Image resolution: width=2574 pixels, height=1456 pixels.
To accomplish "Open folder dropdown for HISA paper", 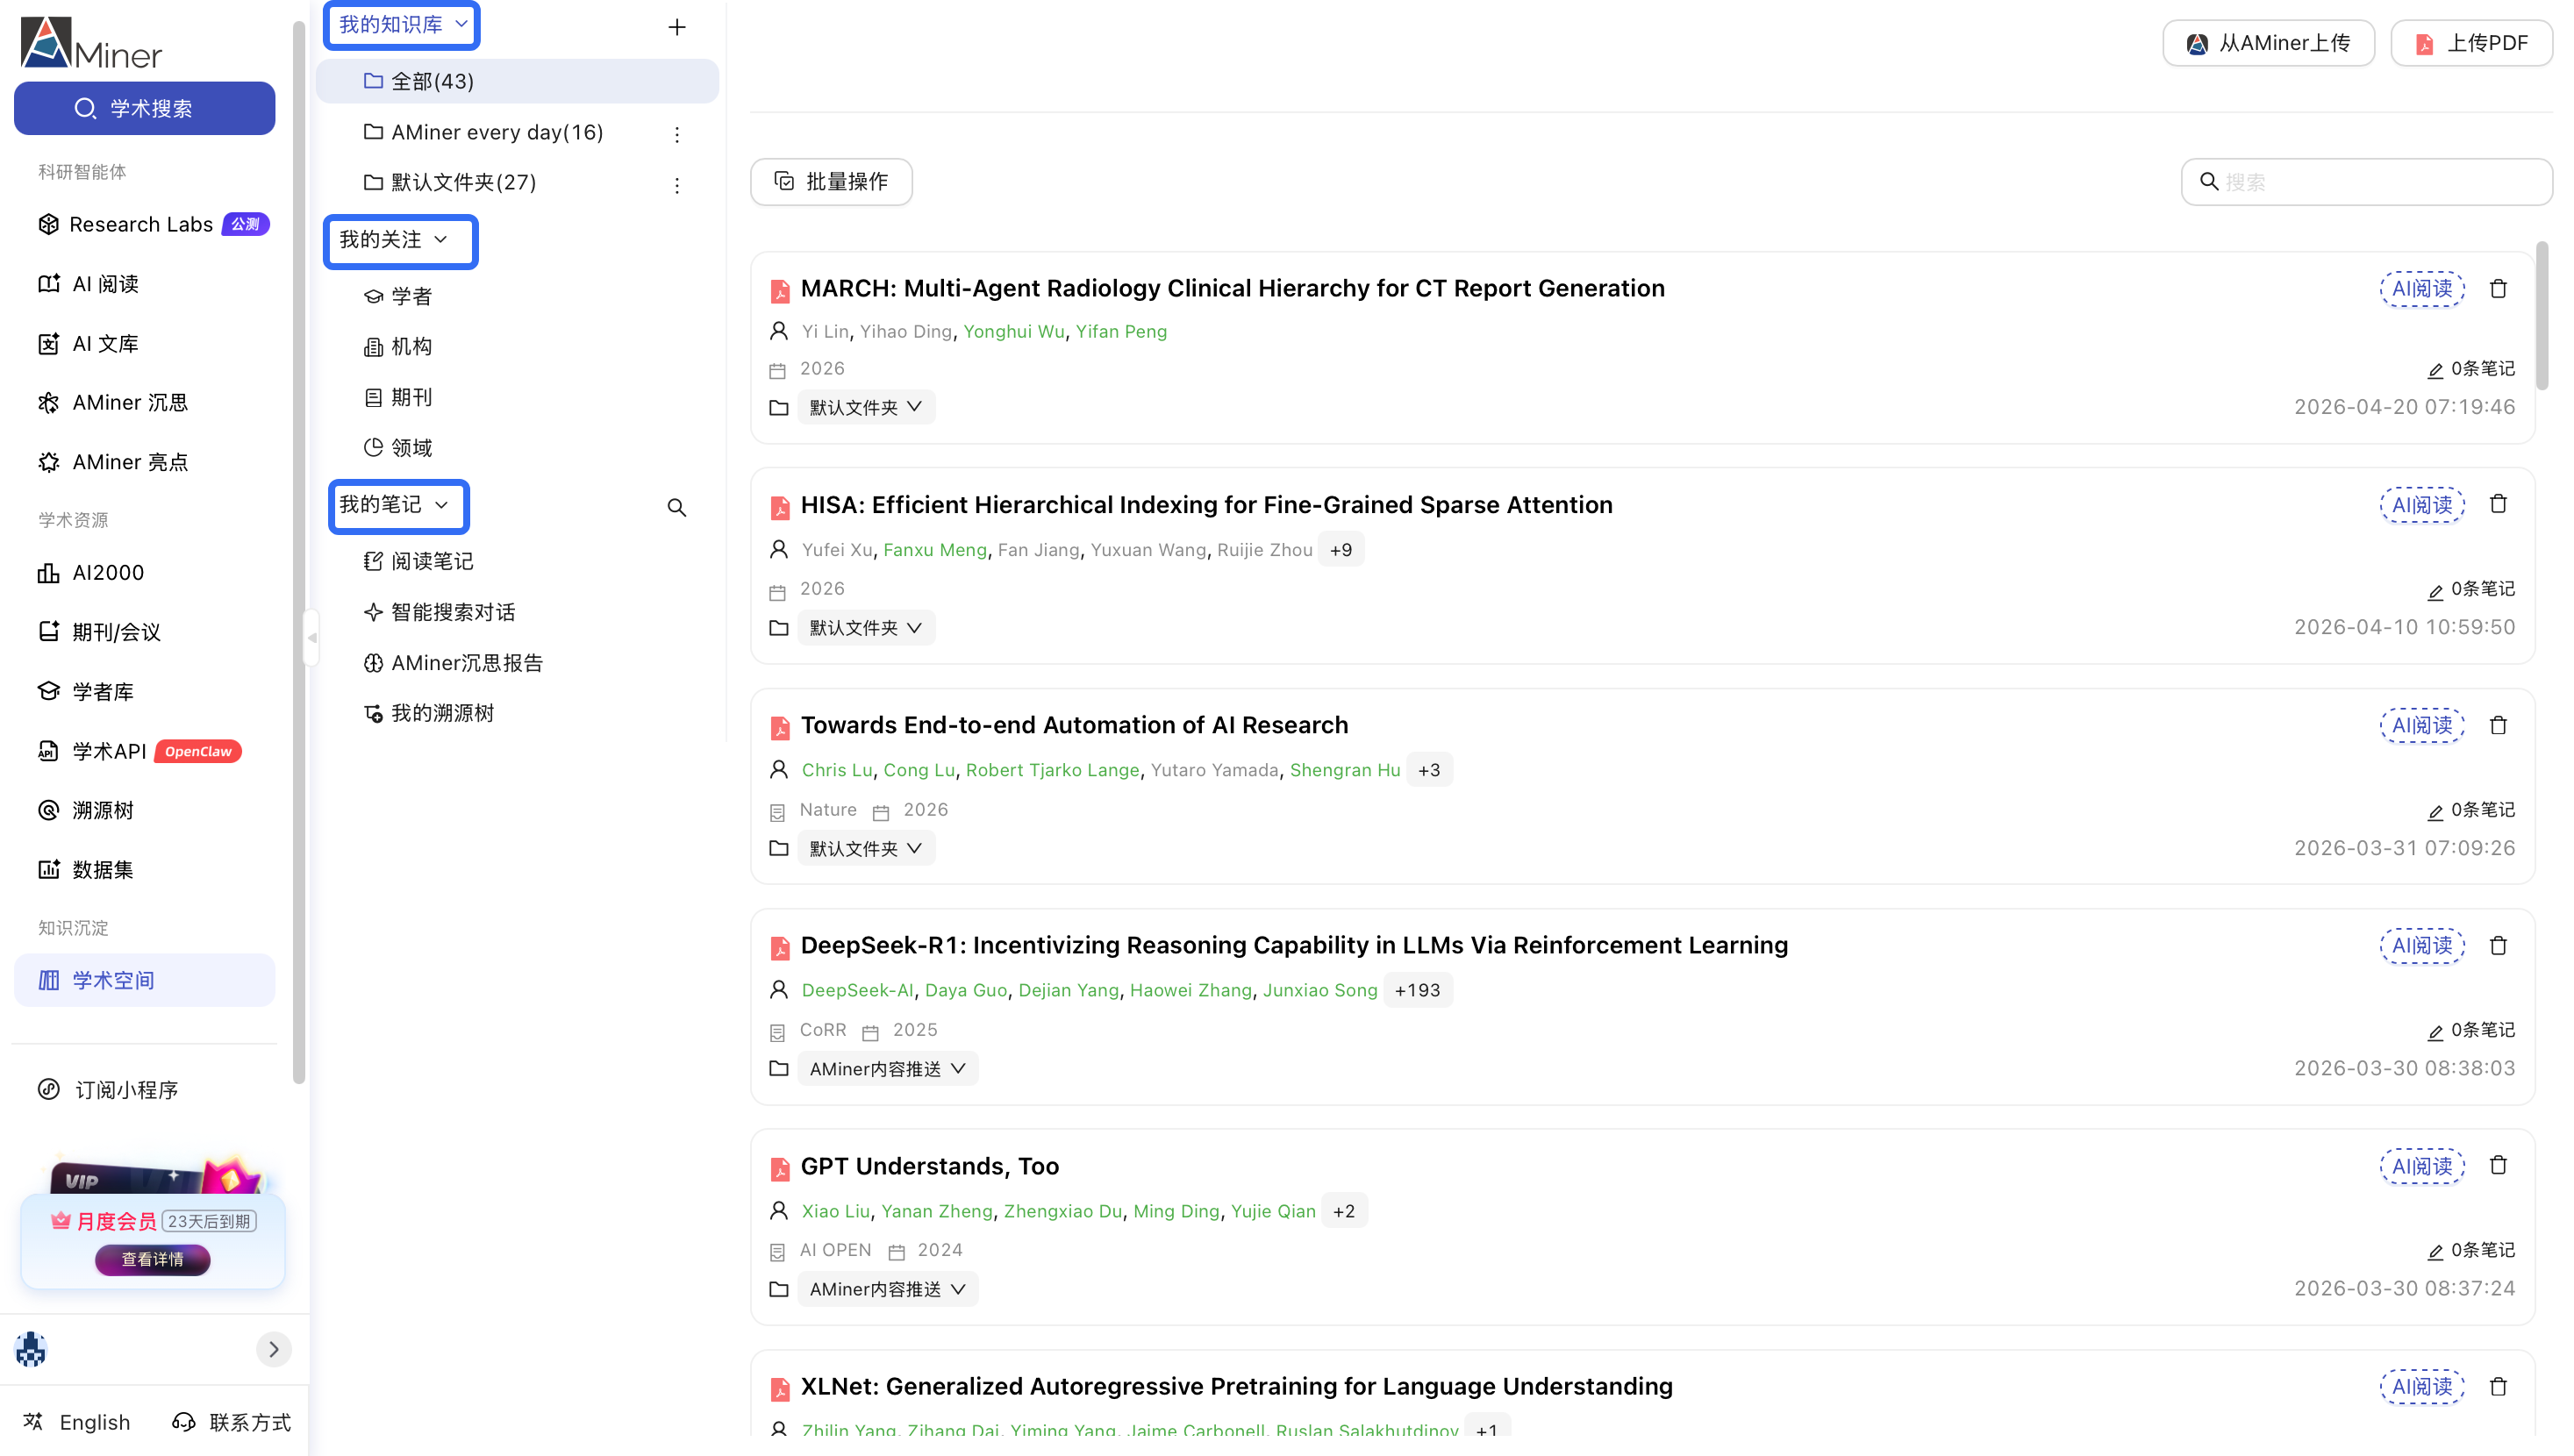I will pos(866,627).
